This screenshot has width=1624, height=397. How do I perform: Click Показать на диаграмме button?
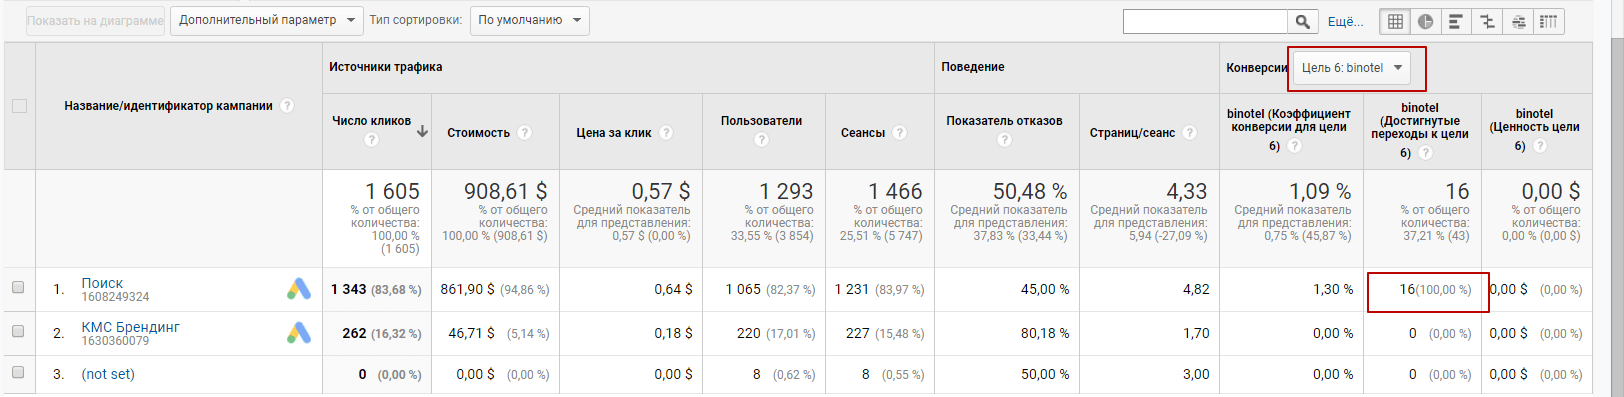point(95,21)
